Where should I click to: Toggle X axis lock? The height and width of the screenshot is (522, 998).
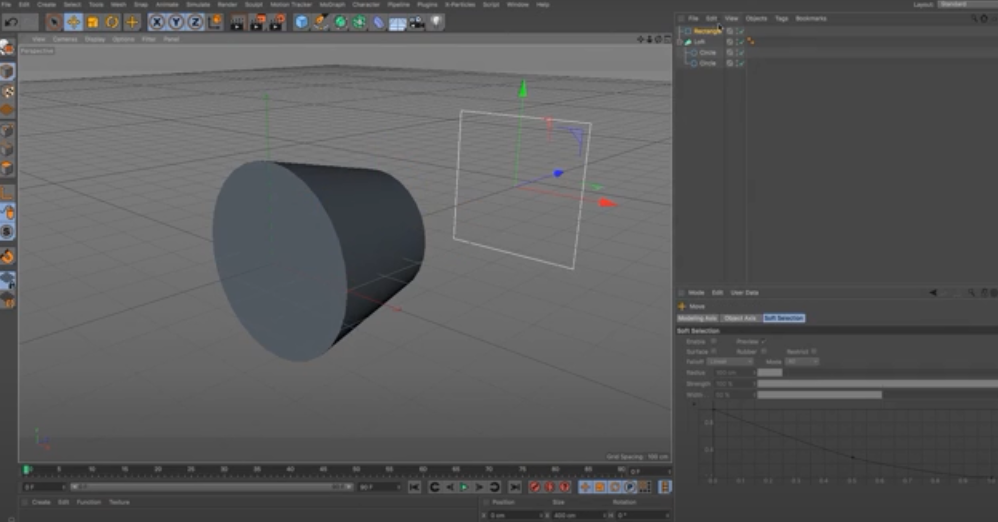click(157, 22)
